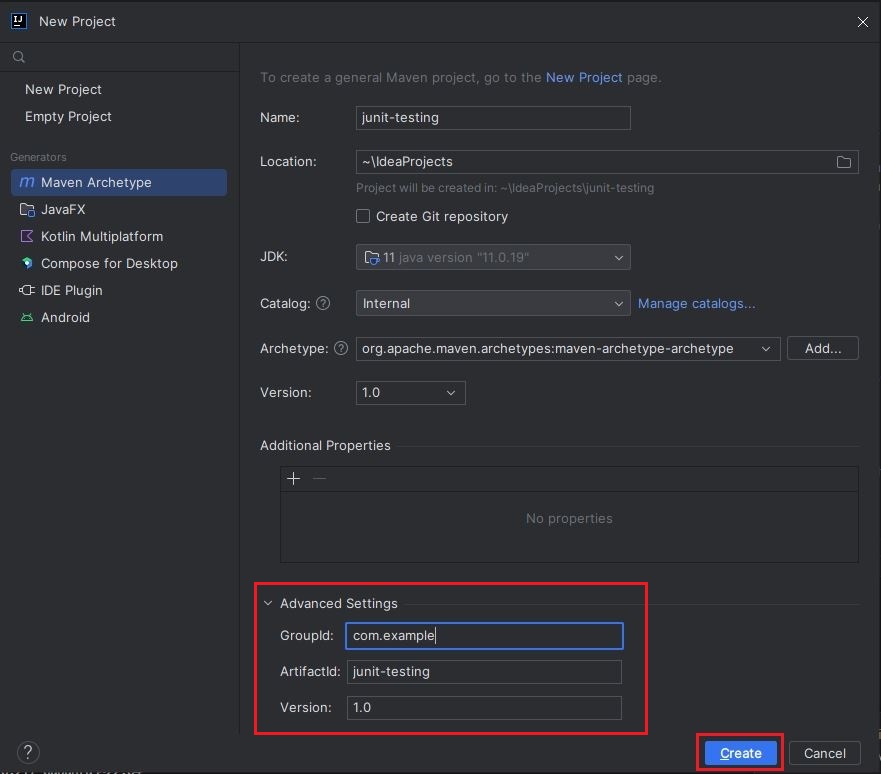
Task: Select Kotlin Multiplatform generator
Action: click(119, 236)
